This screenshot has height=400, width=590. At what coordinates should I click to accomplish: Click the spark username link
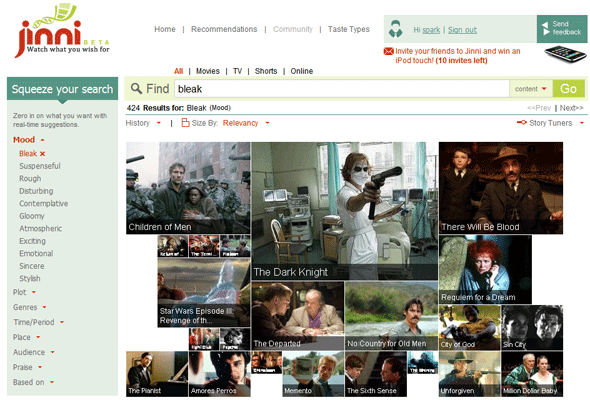point(431,30)
